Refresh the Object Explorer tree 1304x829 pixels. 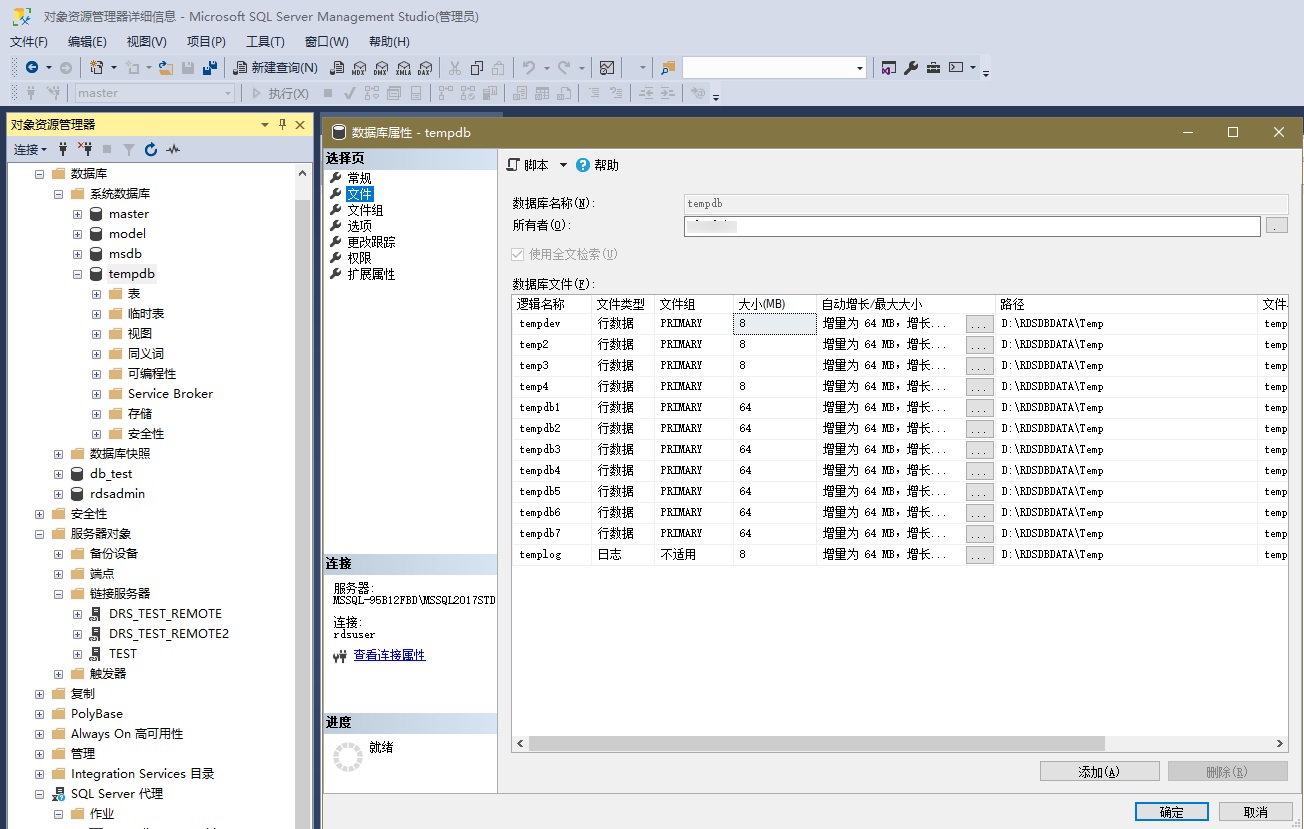[x=151, y=149]
